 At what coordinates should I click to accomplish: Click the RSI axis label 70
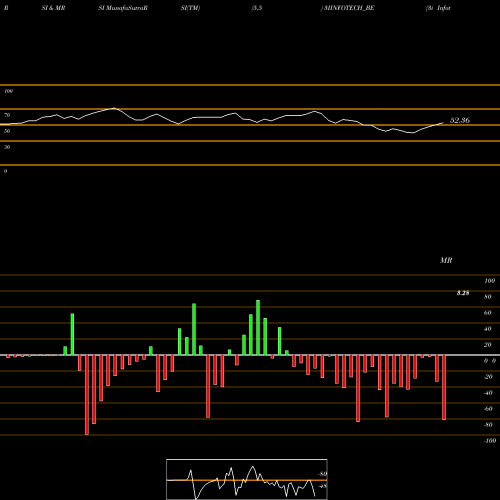(x=7, y=115)
